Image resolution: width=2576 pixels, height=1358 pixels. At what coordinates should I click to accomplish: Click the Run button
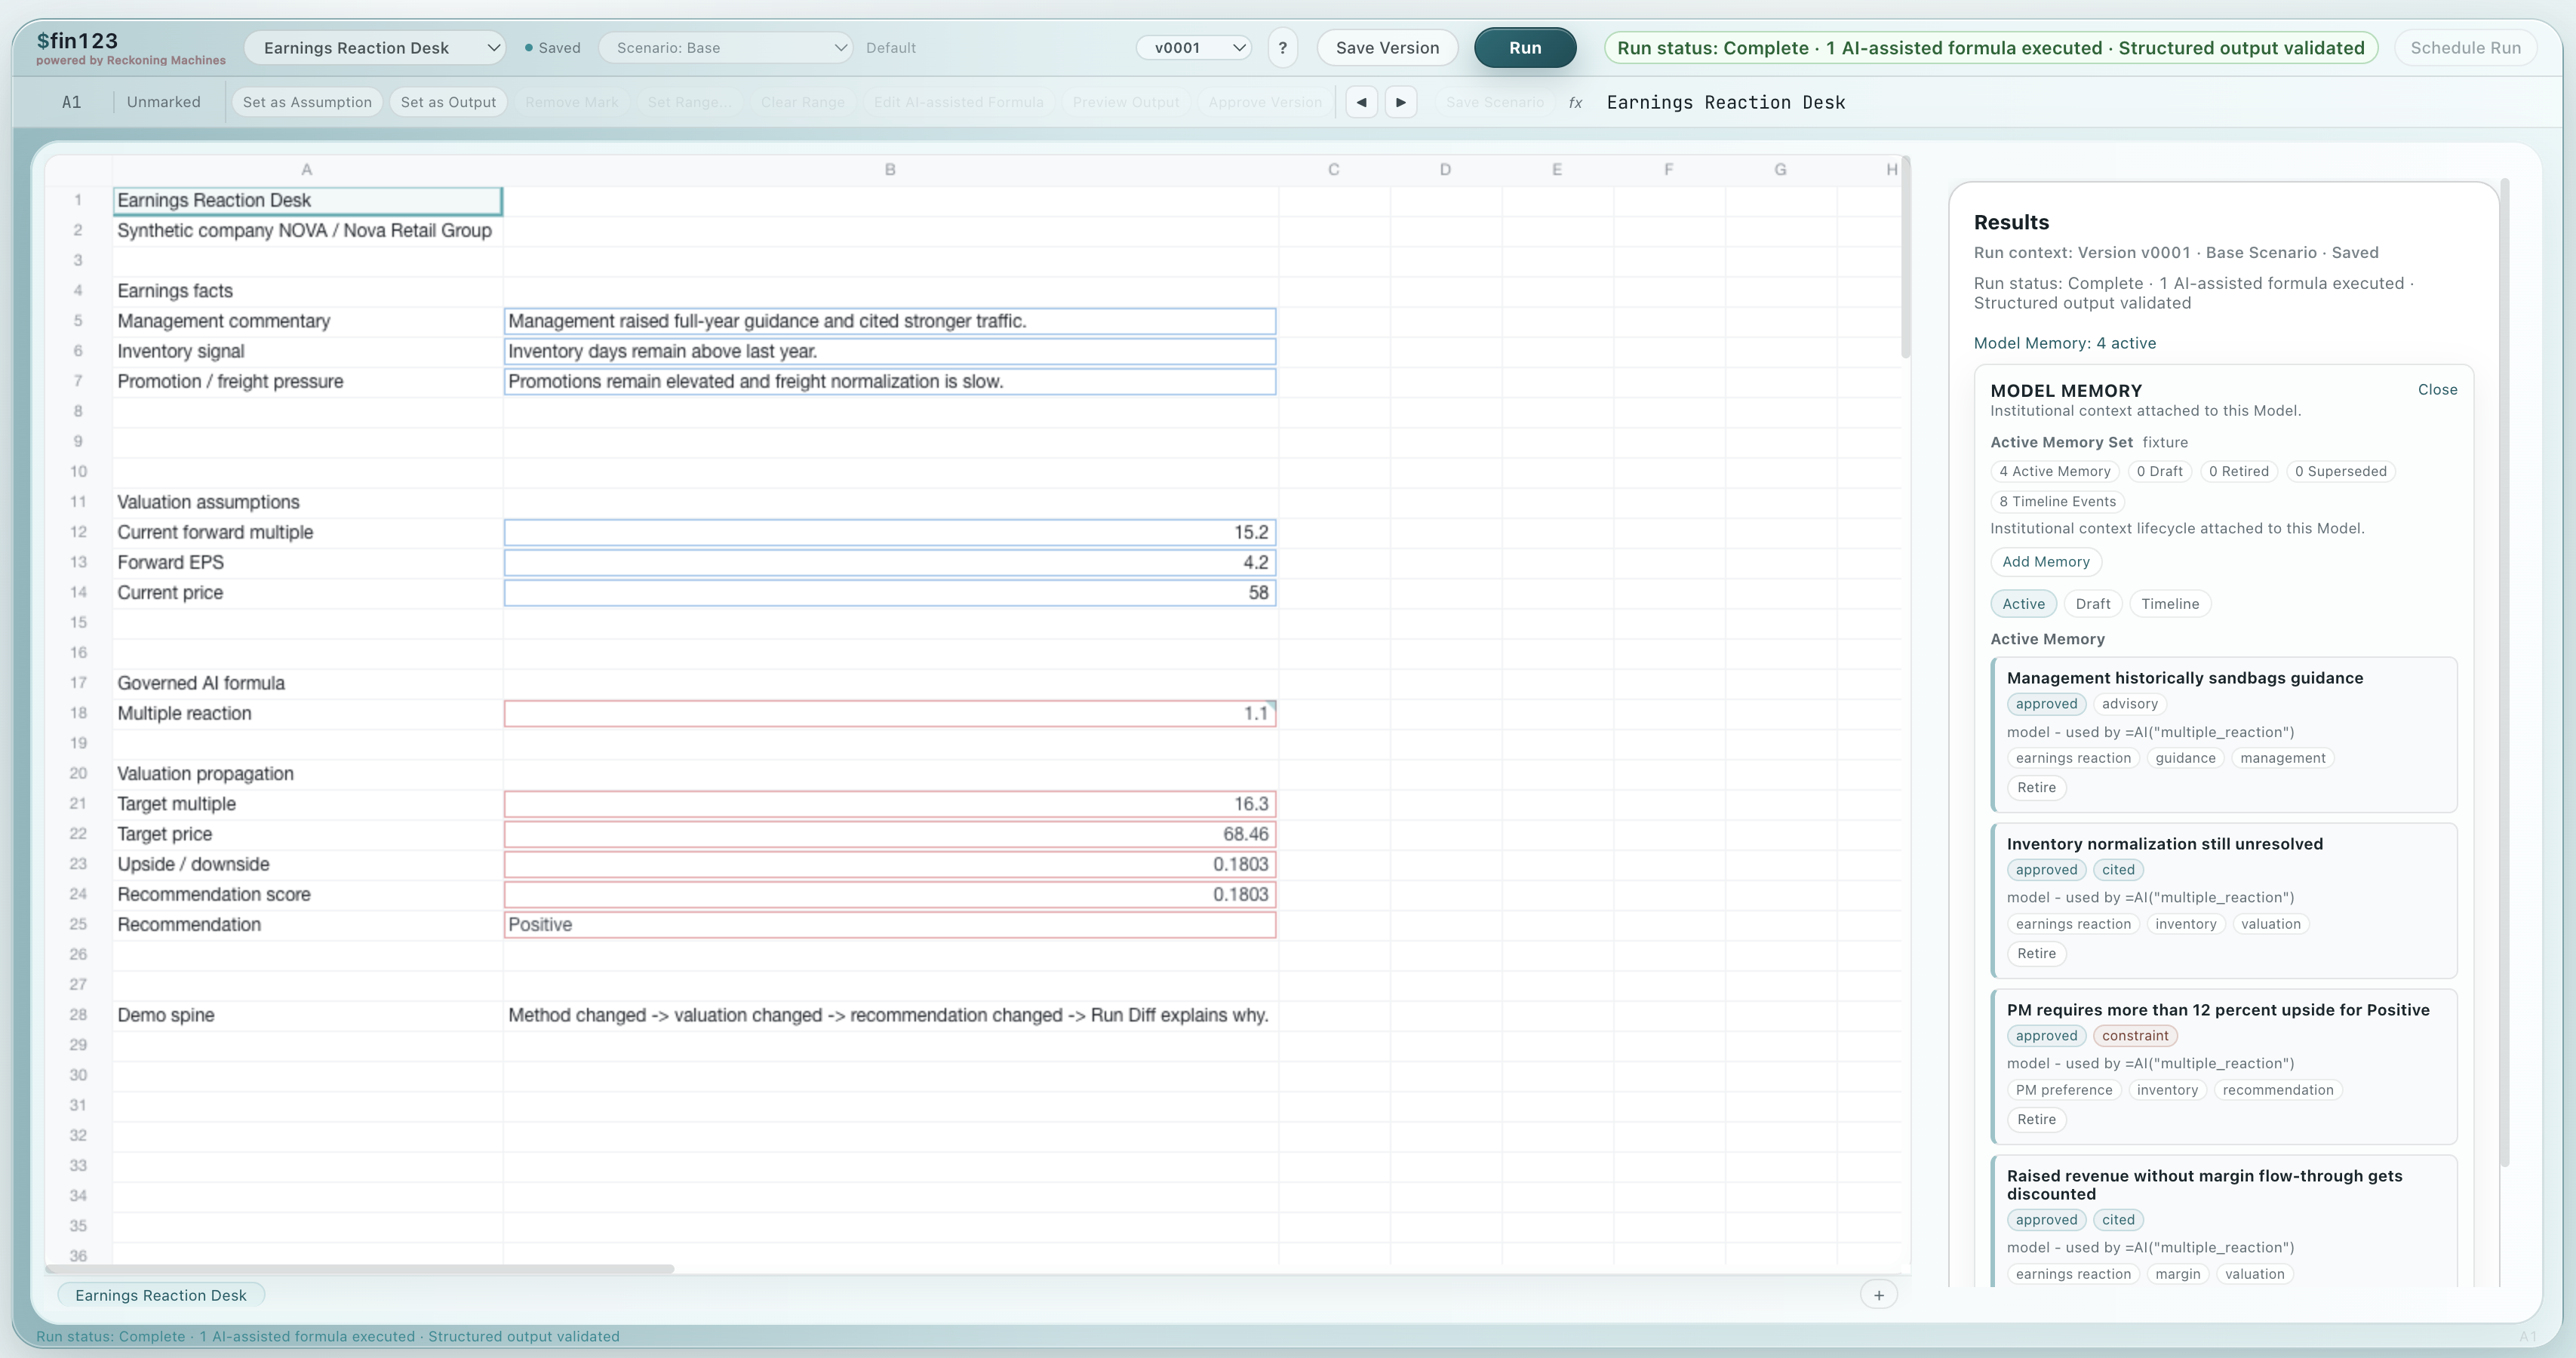(x=1525, y=48)
